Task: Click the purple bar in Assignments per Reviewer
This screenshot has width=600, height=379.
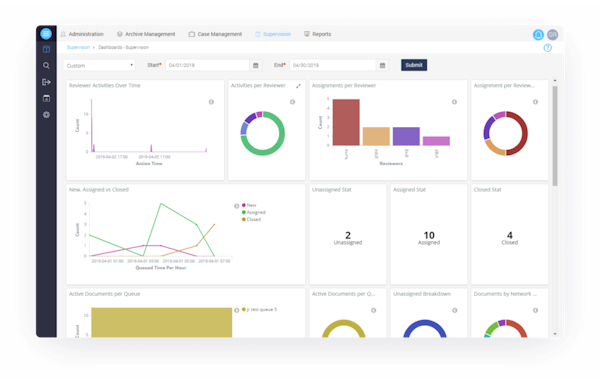Action: pyautogui.click(x=406, y=136)
